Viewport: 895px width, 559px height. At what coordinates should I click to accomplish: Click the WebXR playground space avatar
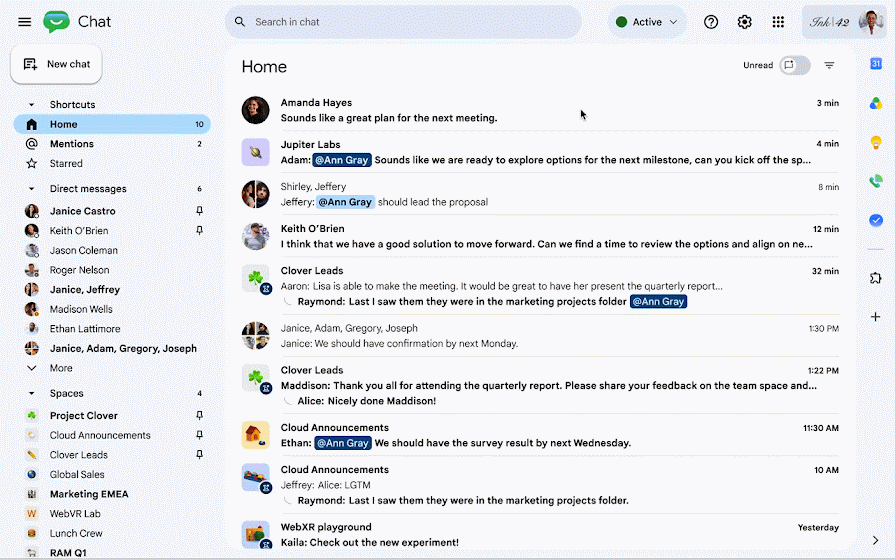coord(255,534)
